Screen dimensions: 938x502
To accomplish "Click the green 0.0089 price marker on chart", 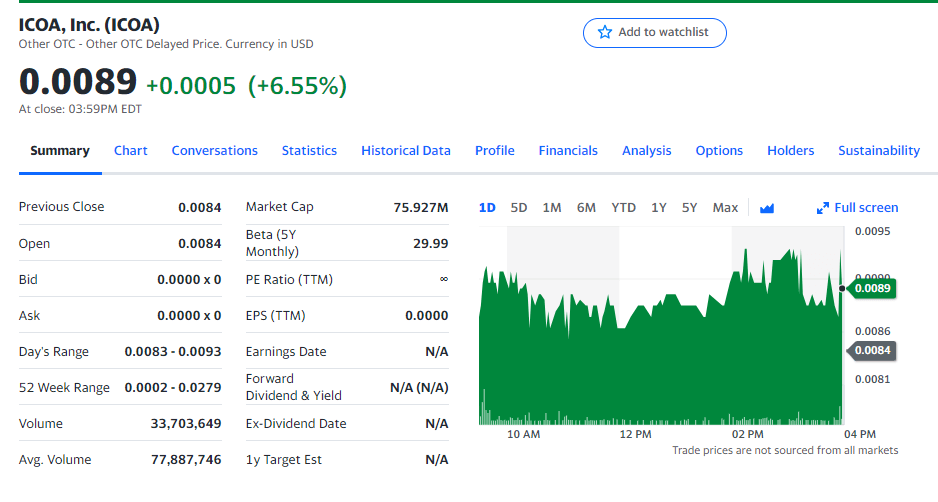I will click(872, 288).
